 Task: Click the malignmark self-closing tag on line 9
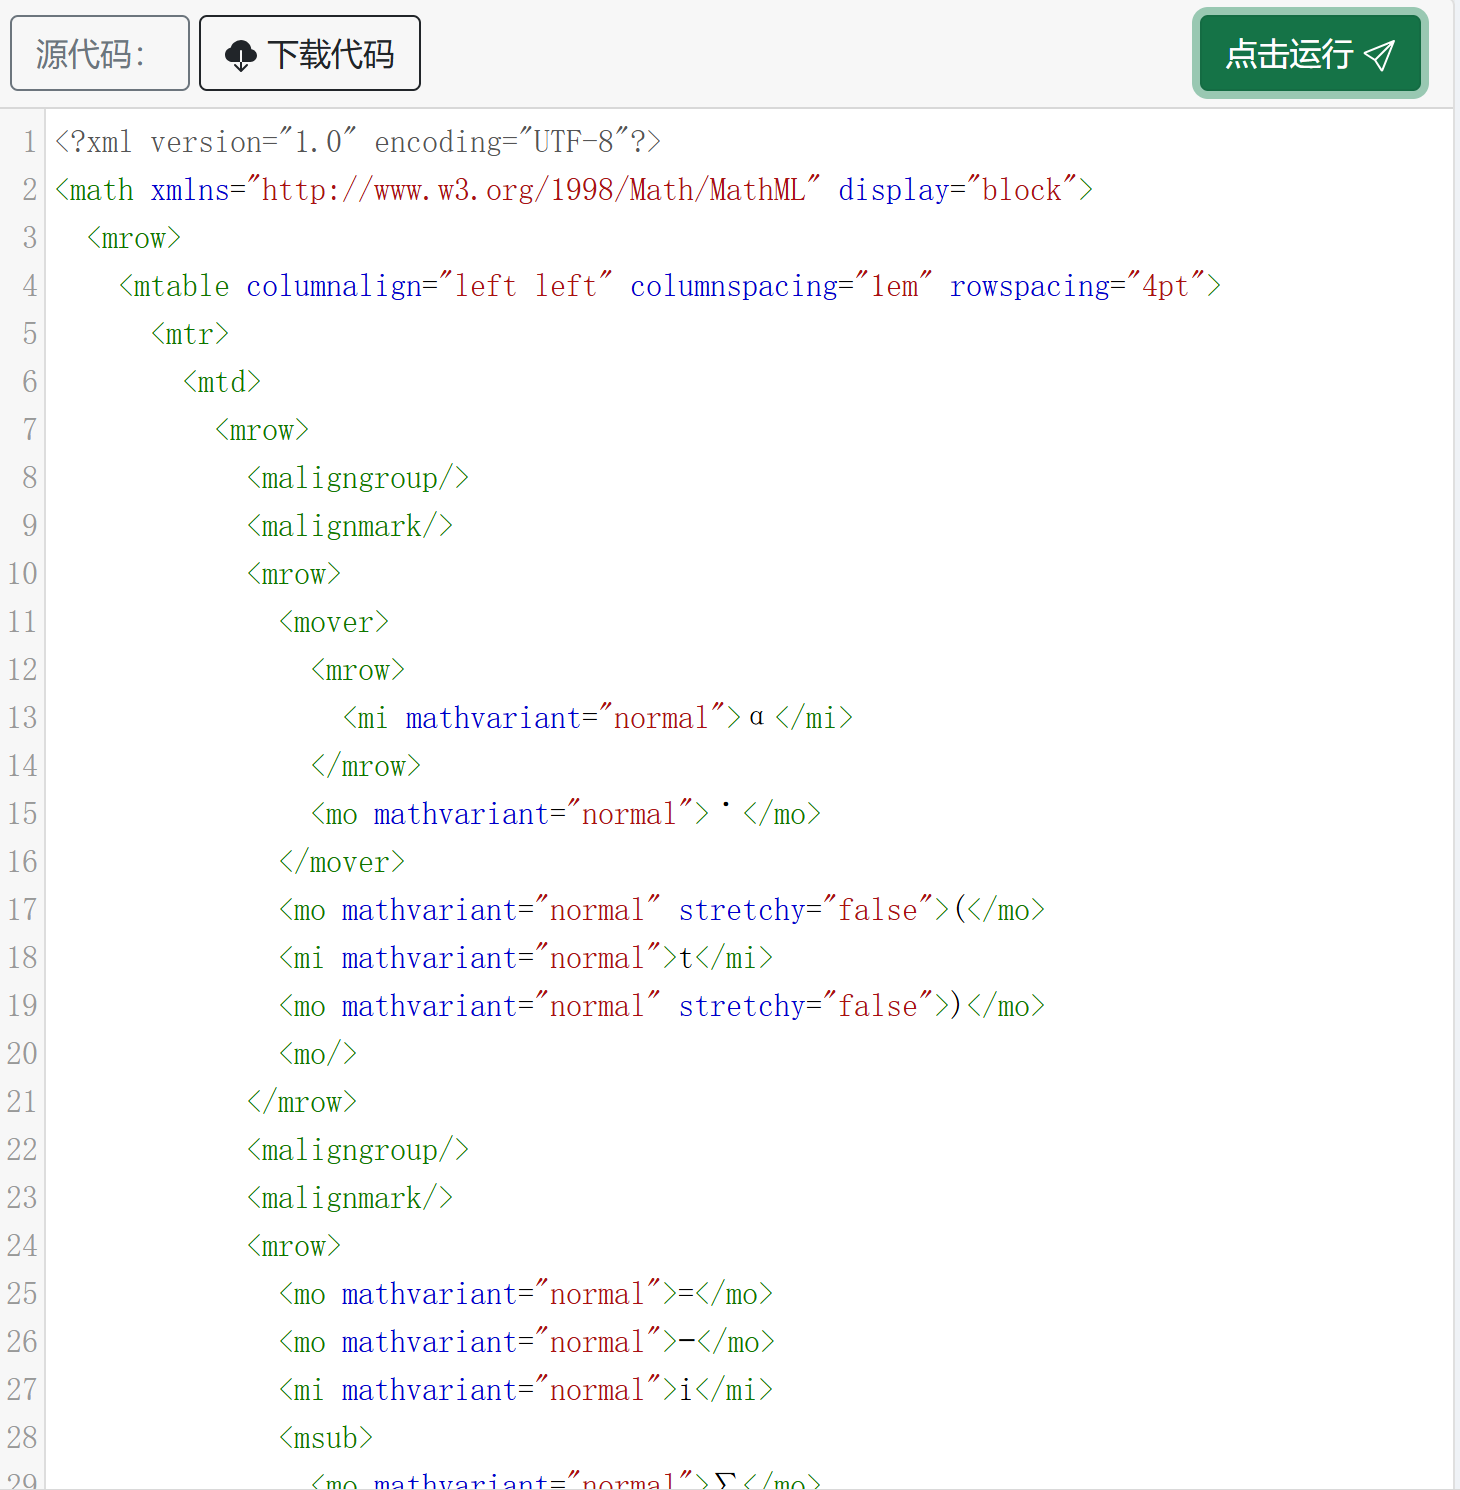click(x=349, y=525)
